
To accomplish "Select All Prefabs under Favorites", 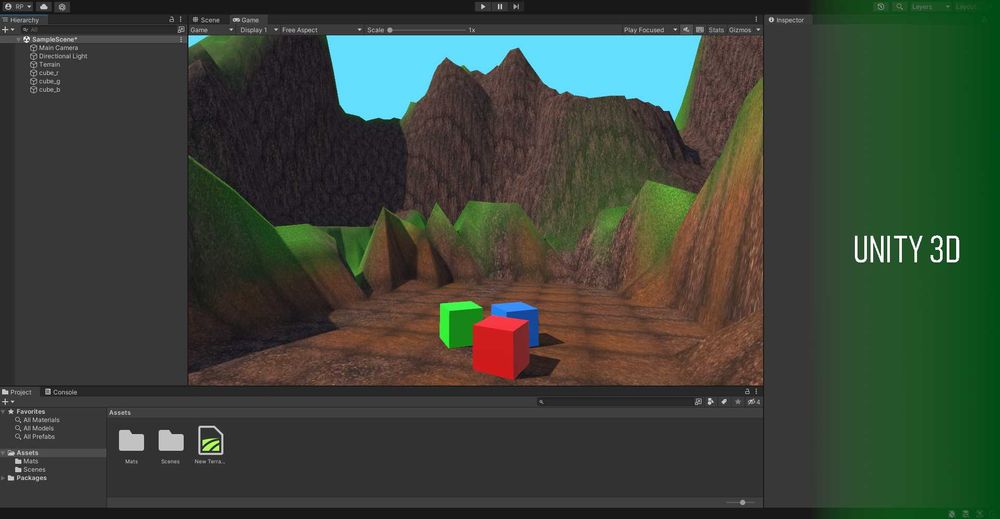I will (x=35, y=437).
